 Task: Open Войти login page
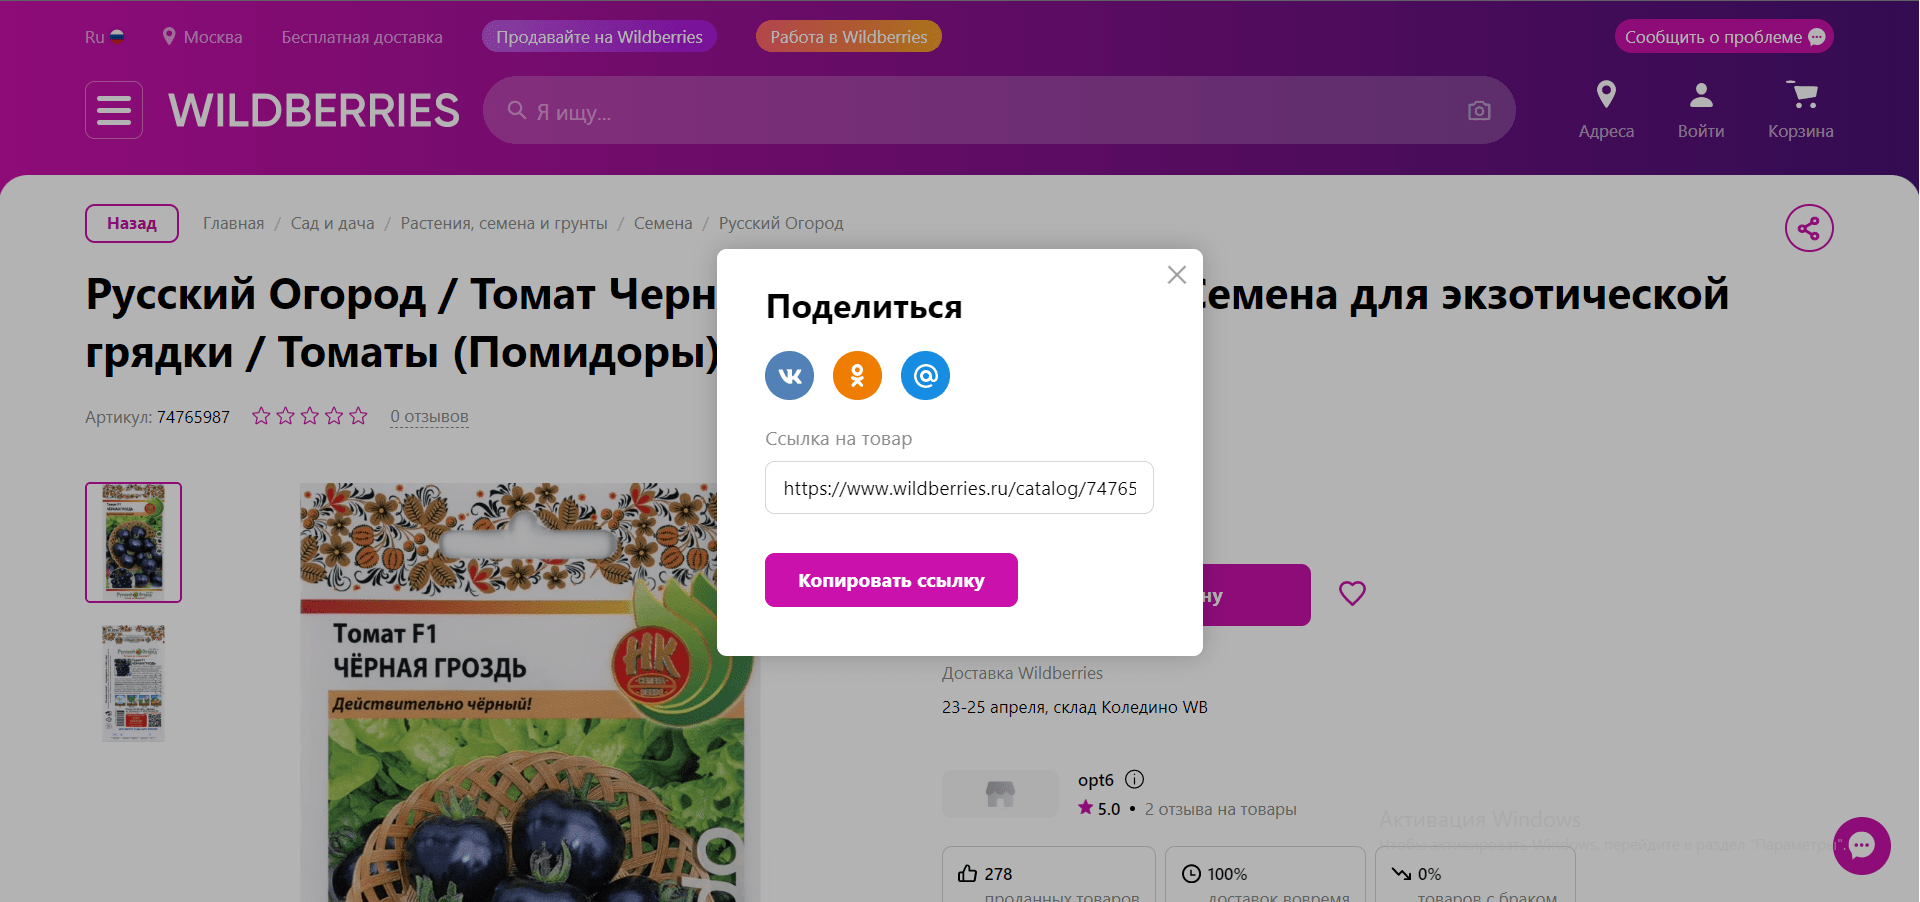point(1701,110)
